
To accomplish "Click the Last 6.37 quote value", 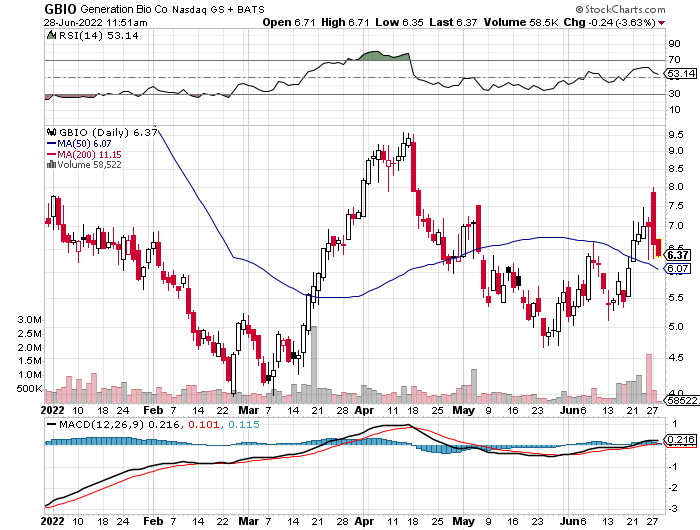I will coord(453,22).
